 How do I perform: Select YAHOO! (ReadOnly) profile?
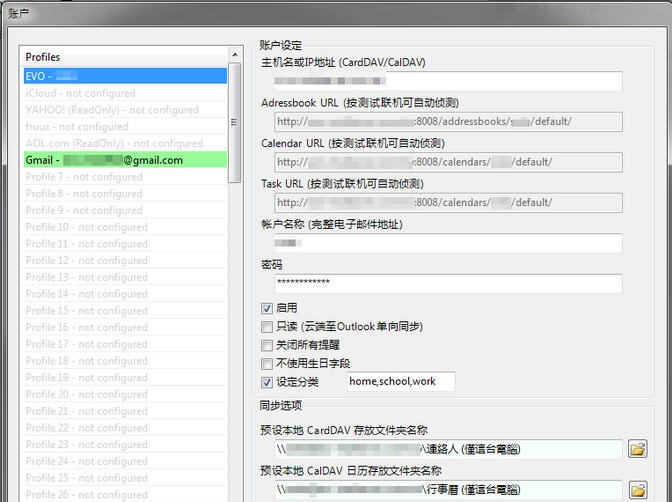tap(125, 110)
